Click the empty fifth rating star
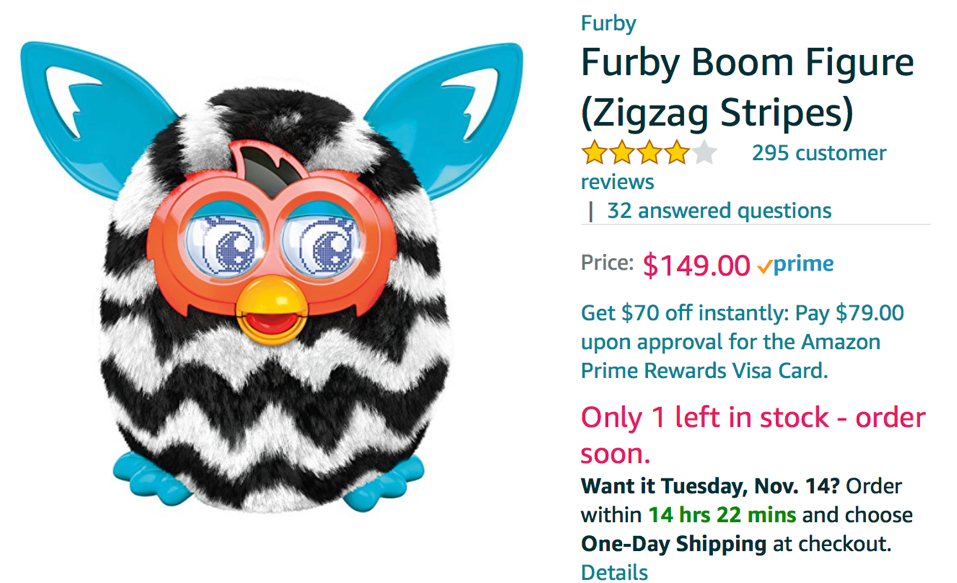This screenshot has width=957, height=583. pyautogui.click(x=704, y=153)
